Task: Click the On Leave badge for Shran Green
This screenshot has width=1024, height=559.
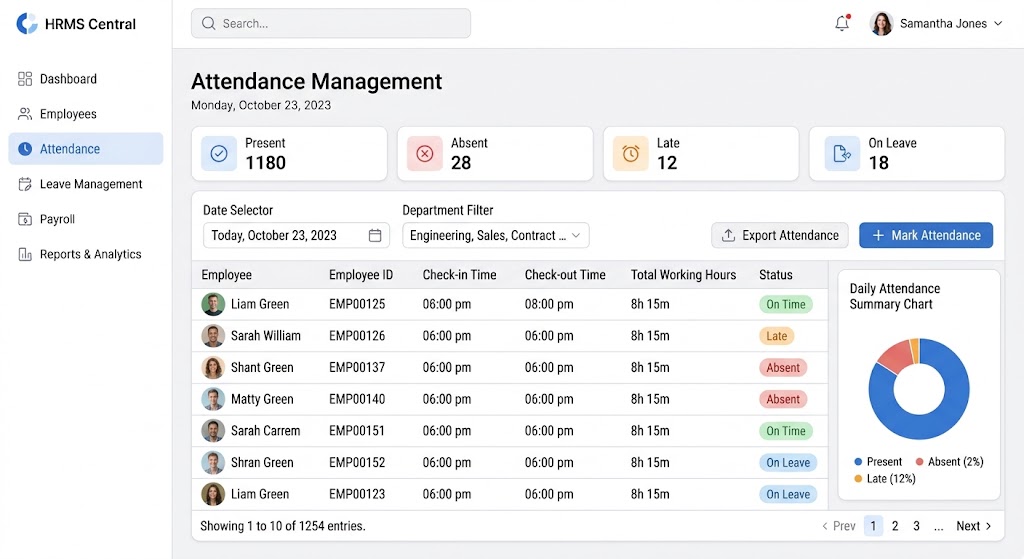Action: 788,463
